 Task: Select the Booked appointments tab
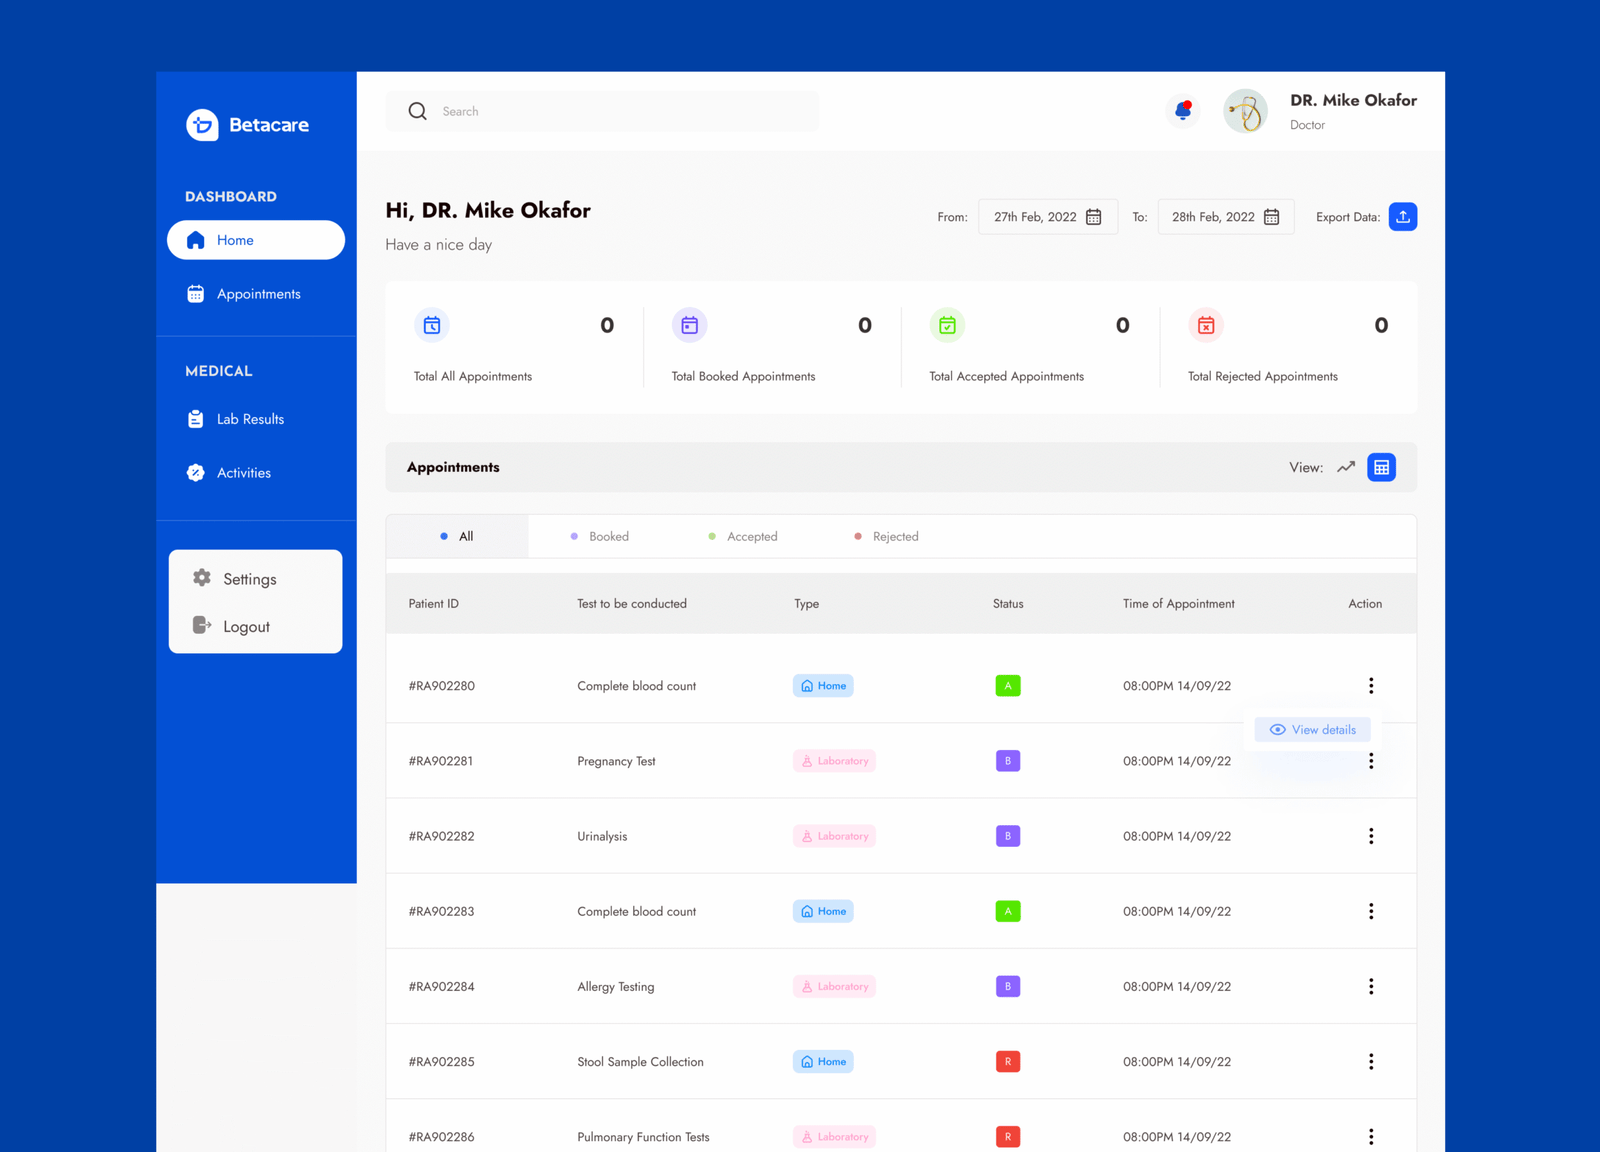pos(600,537)
